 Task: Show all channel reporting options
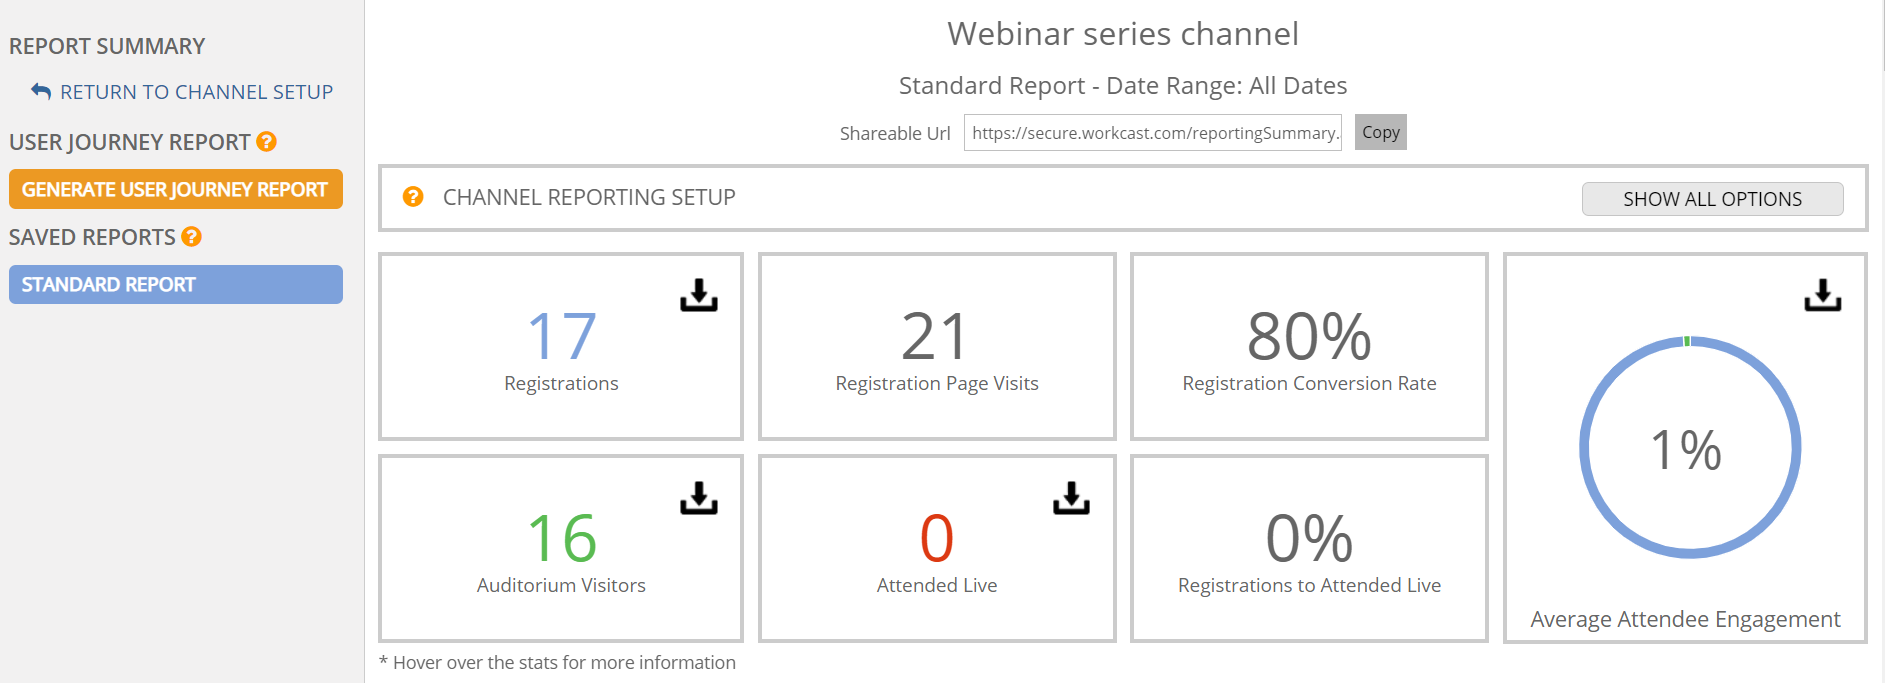coord(1712,199)
